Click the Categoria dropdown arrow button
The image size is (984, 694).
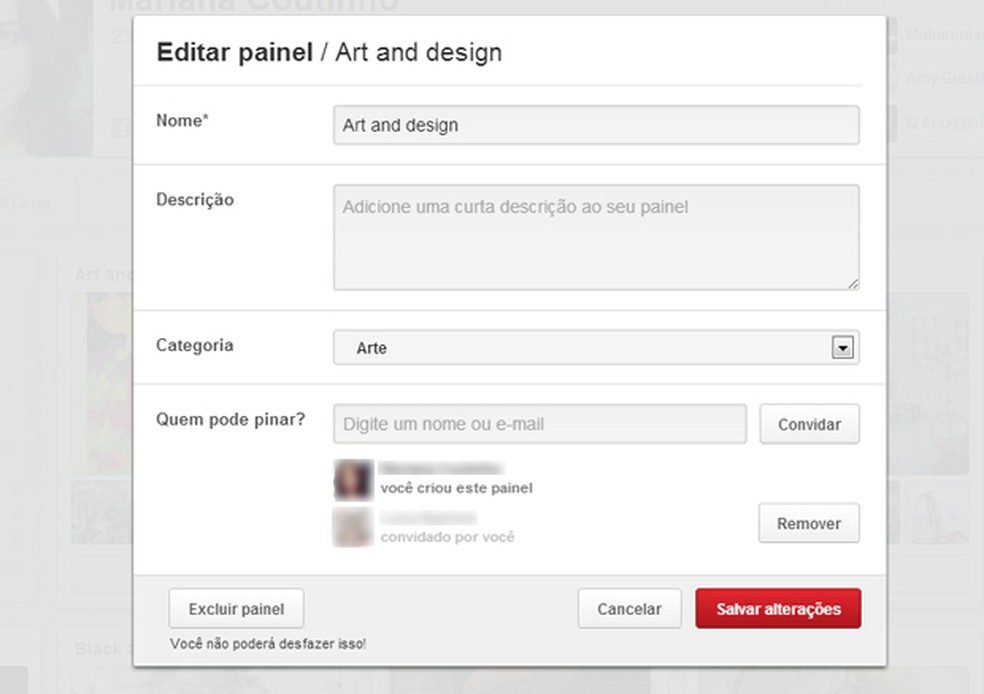point(842,348)
